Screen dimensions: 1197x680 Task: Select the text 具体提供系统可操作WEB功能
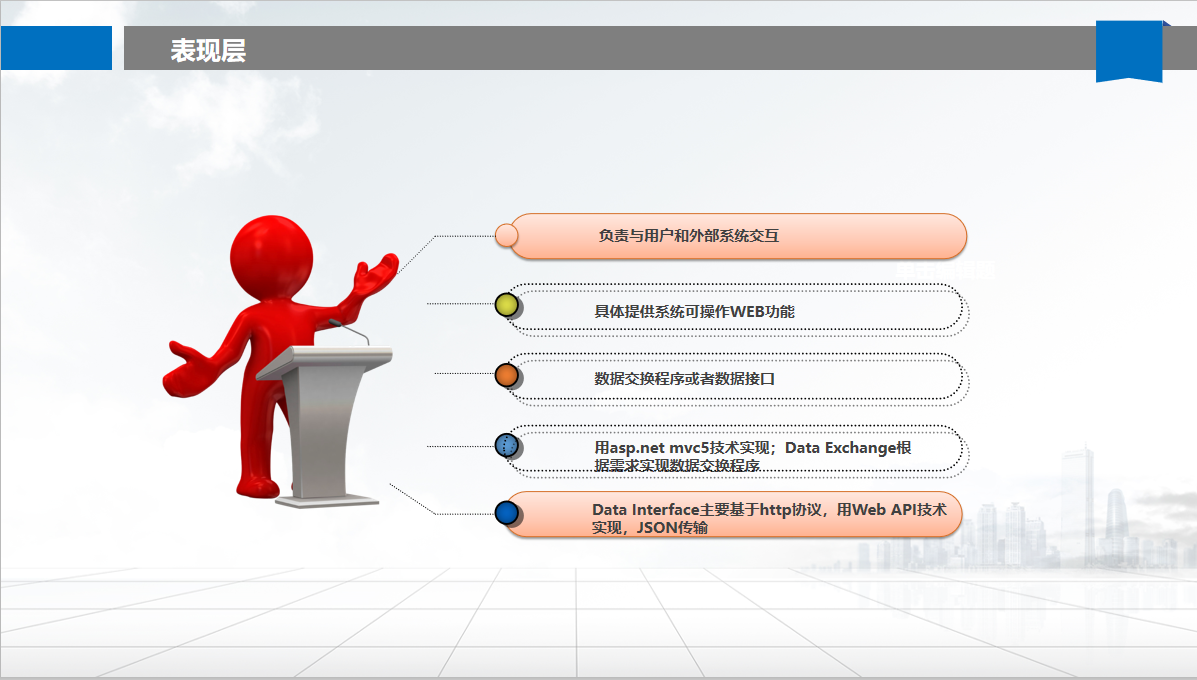694,311
